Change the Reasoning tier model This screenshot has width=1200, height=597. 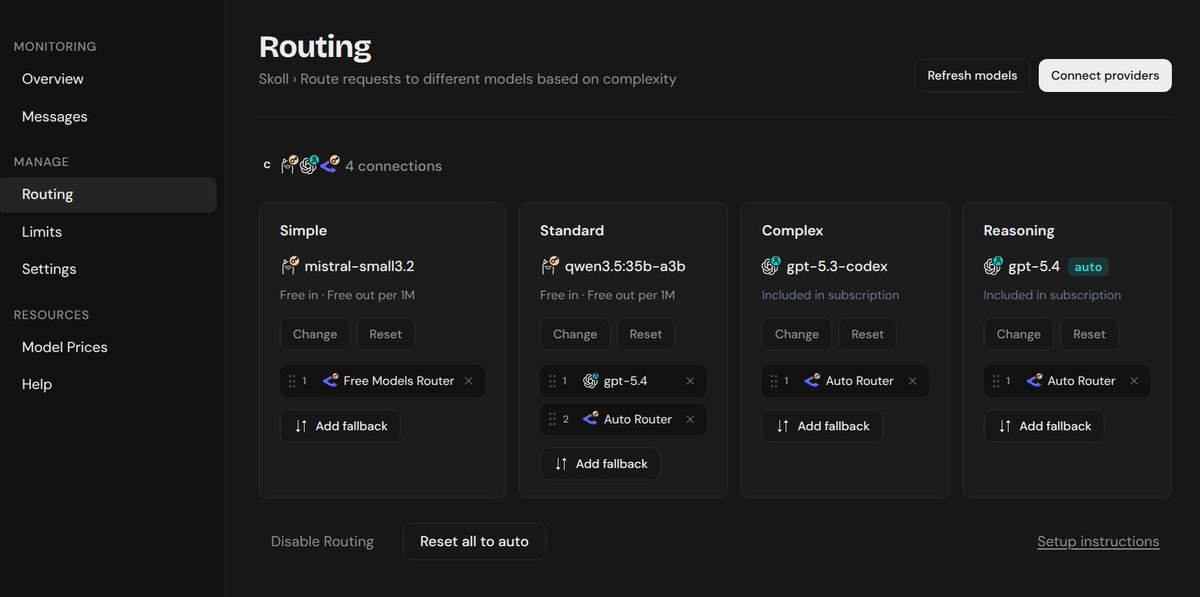(1019, 334)
